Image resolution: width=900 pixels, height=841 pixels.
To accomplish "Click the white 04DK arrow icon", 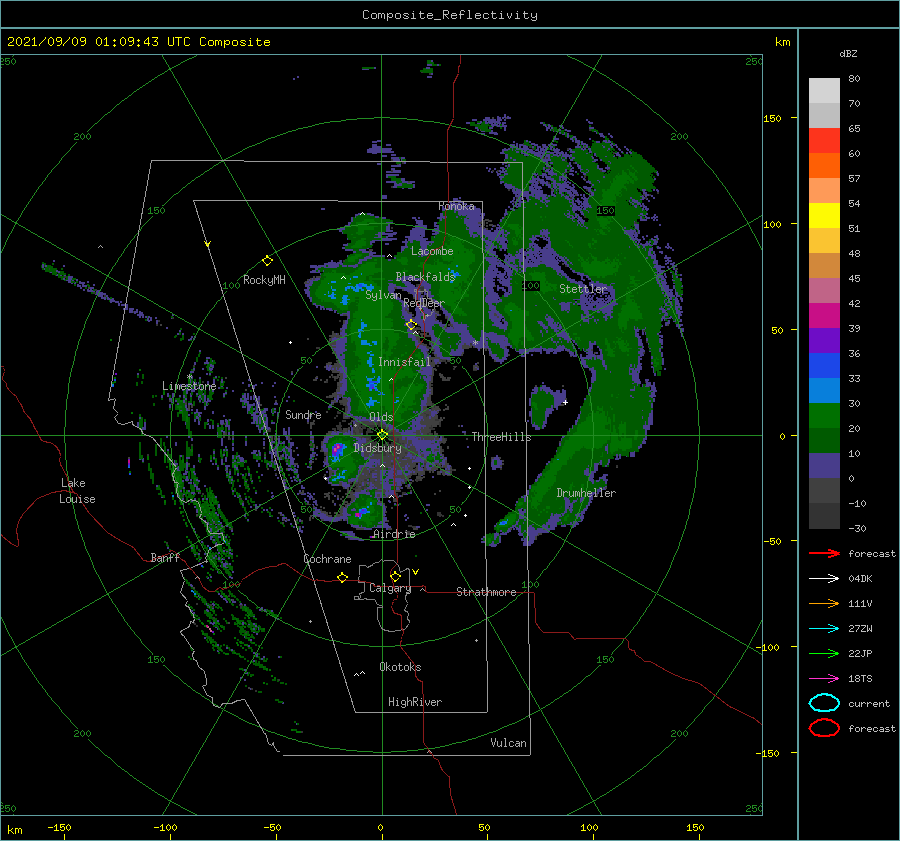I will click(x=824, y=578).
